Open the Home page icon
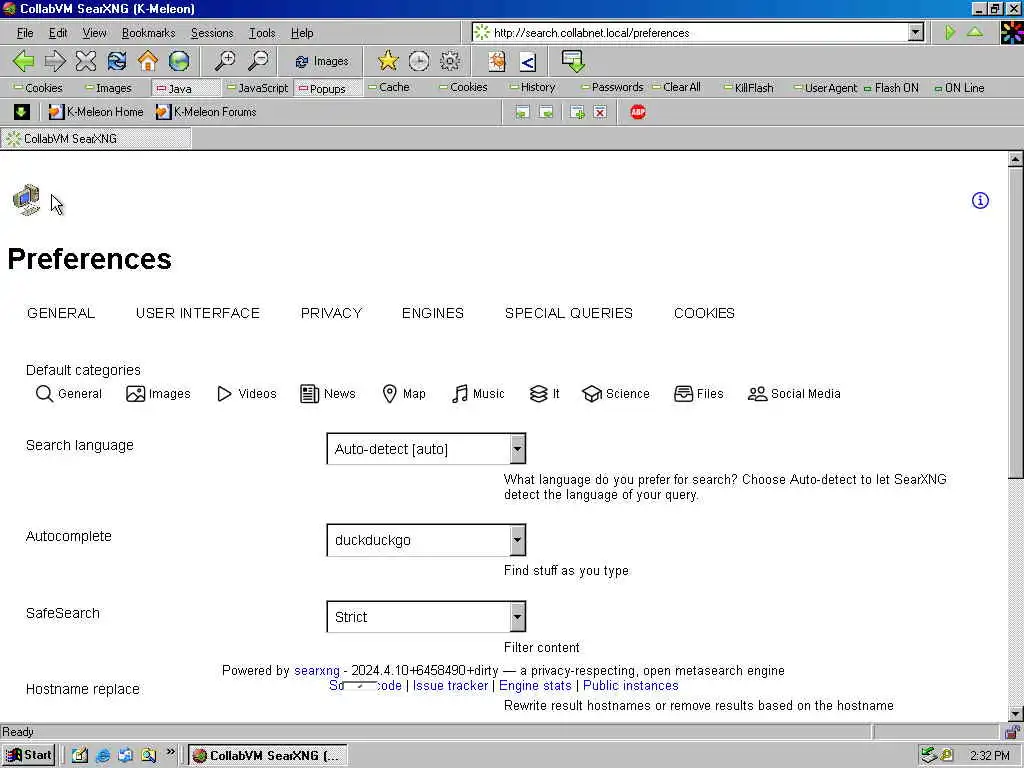The height and width of the screenshot is (768, 1024). pyautogui.click(x=148, y=61)
